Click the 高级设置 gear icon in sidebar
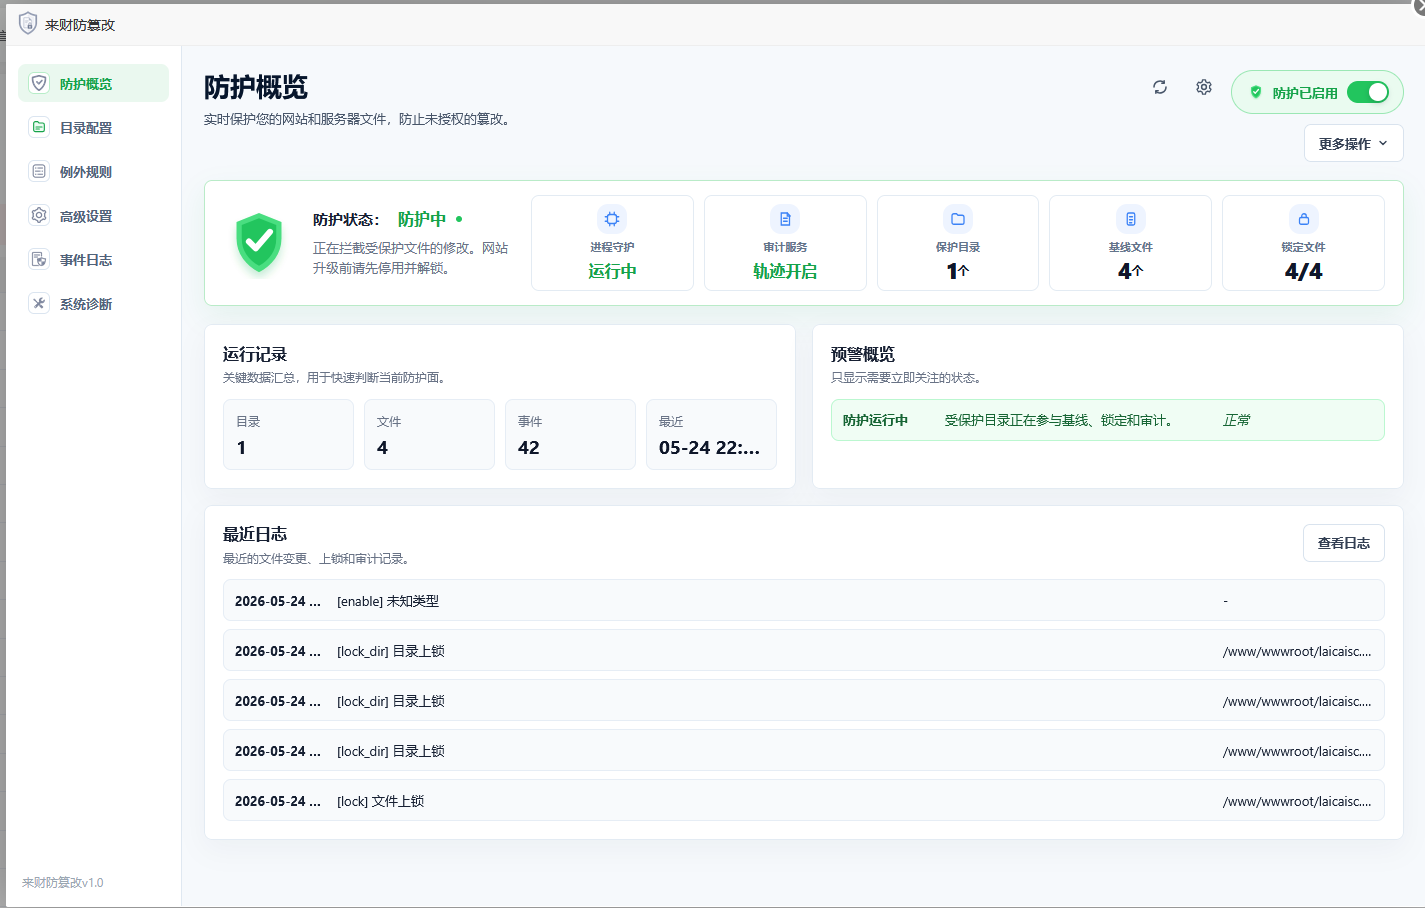Image resolution: width=1425 pixels, height=908 pixels. pyautogui.click(x=39, y=215)
